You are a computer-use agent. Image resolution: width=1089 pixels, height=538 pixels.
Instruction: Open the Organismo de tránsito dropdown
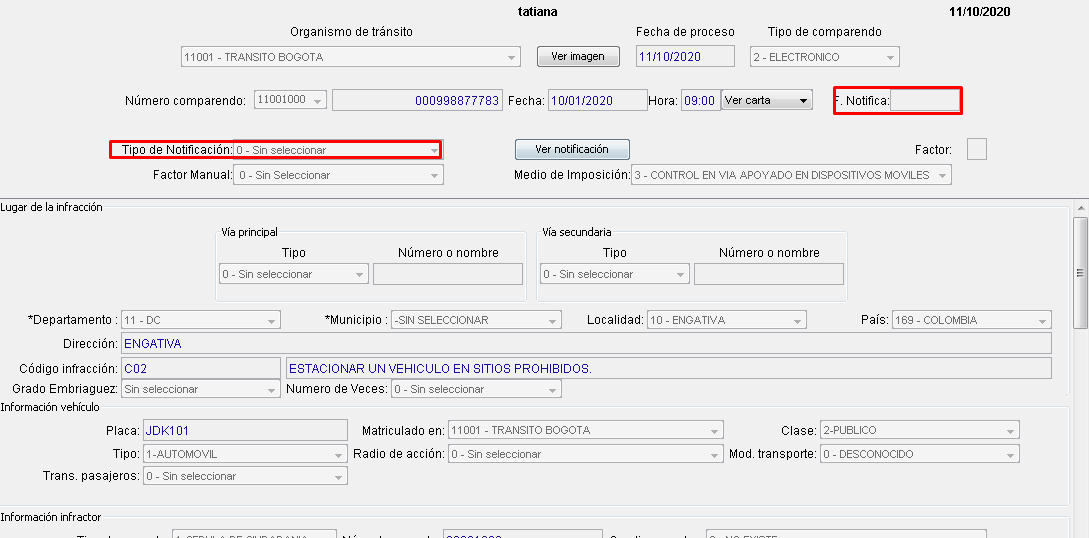point(350,57)
